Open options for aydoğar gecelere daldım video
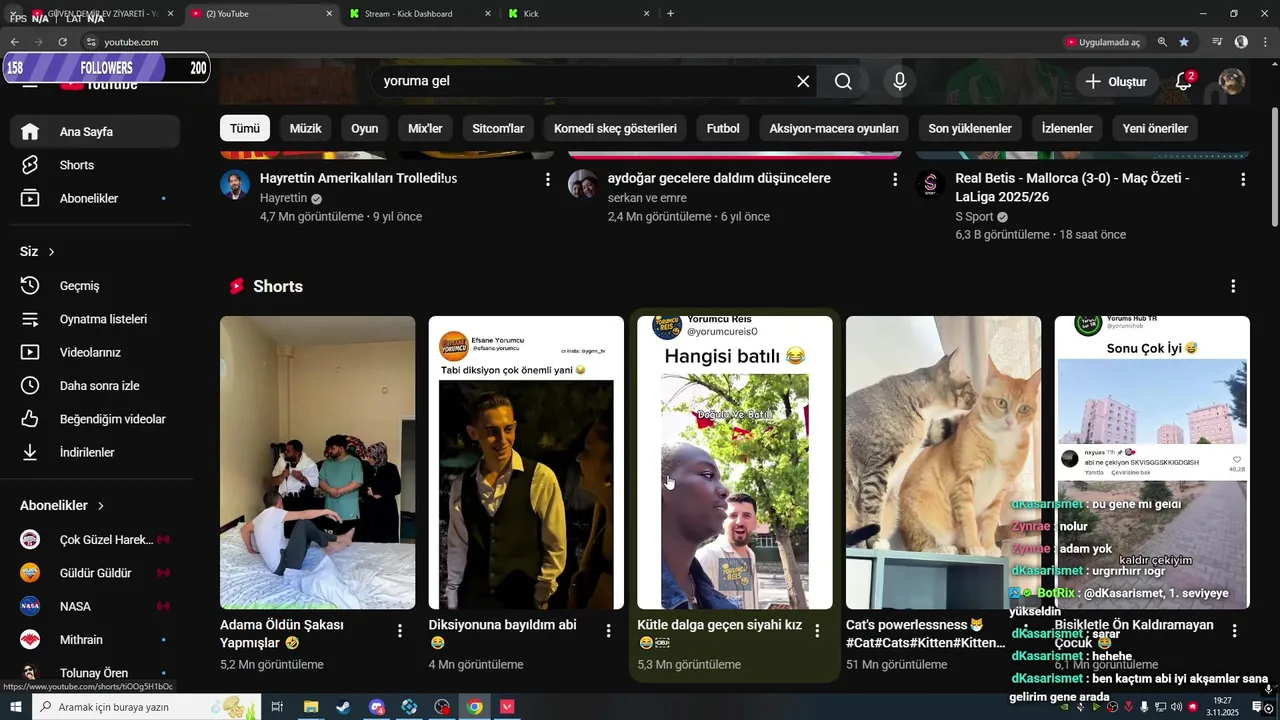The width and height of the screenshot is (1280, 720). tap(895, 179)
